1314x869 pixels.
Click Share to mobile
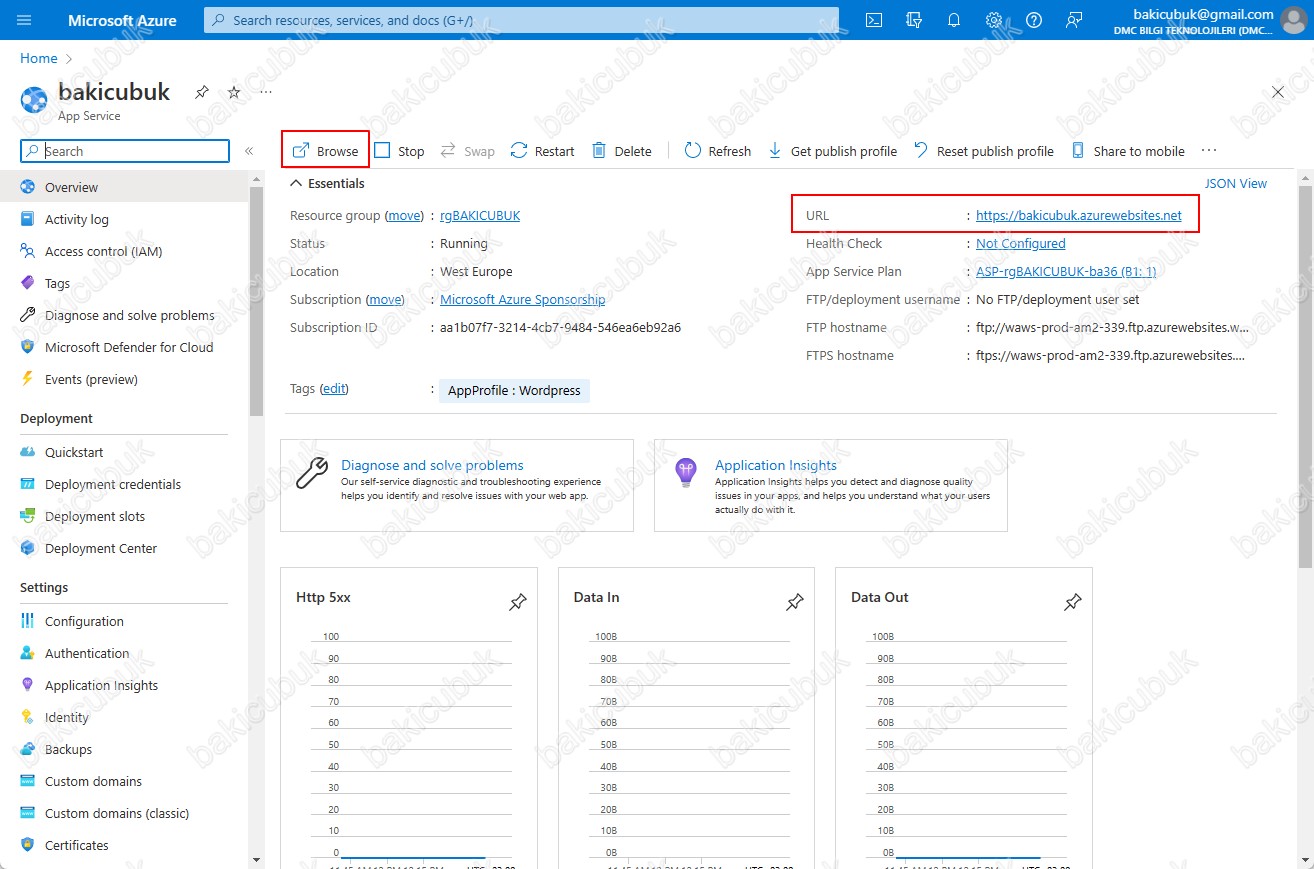[1128, 151]
